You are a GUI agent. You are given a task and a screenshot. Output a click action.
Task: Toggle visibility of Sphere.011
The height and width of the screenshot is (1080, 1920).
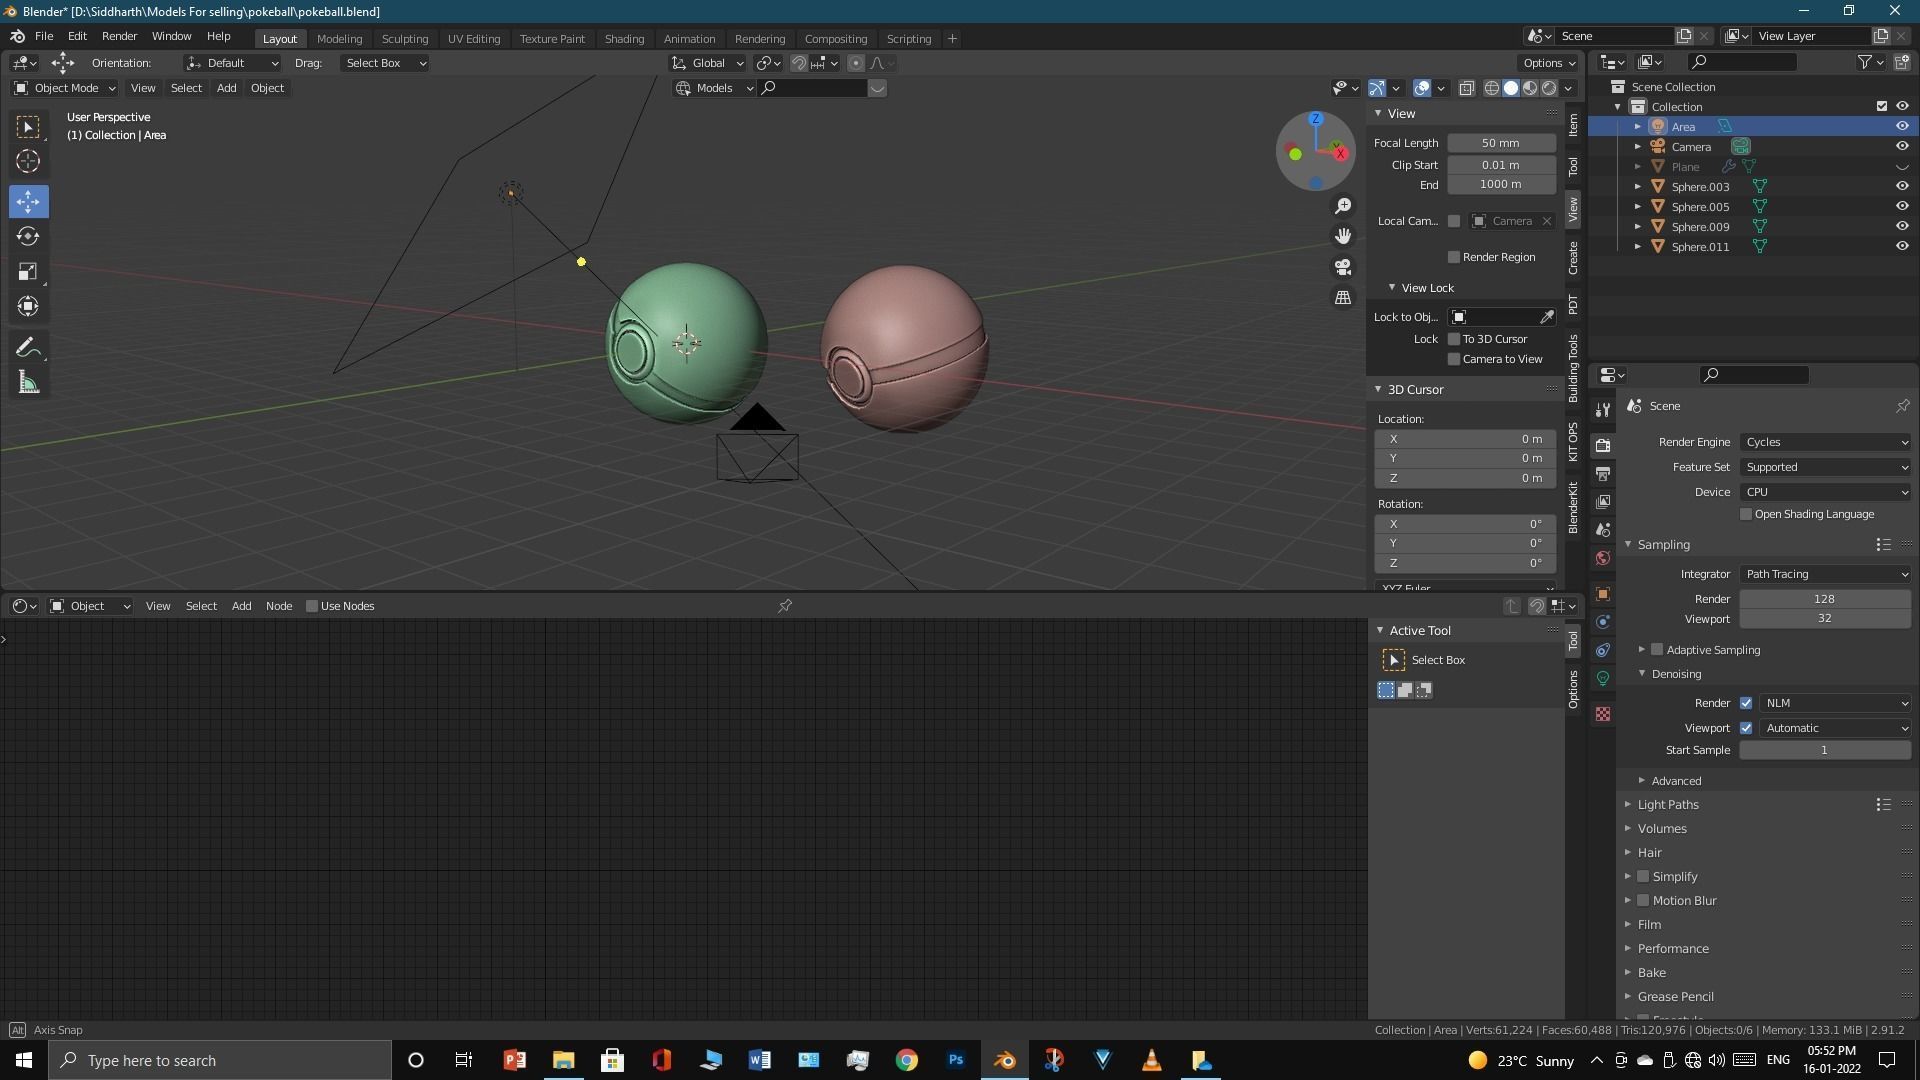point(1902,246)
